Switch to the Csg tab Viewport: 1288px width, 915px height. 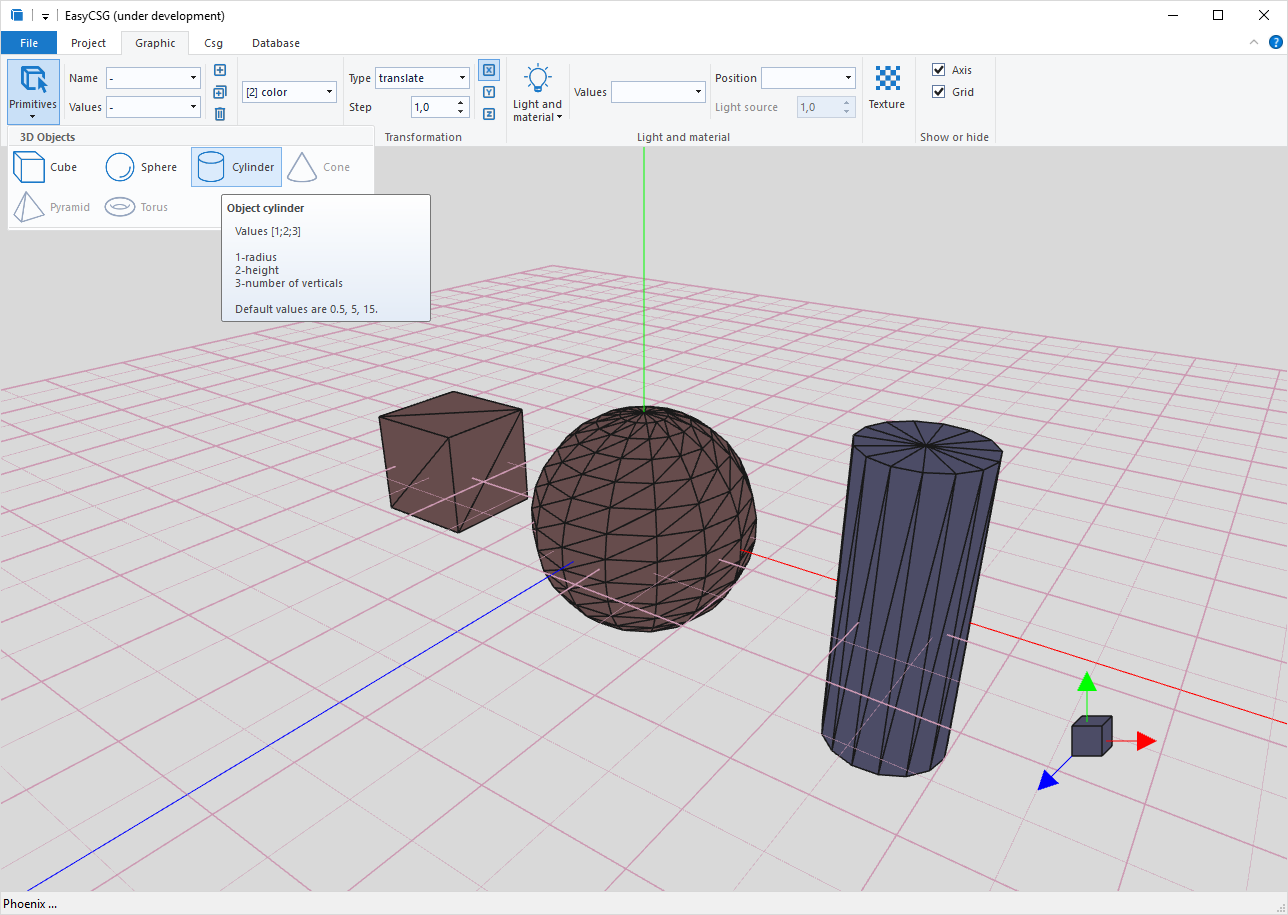213,43
